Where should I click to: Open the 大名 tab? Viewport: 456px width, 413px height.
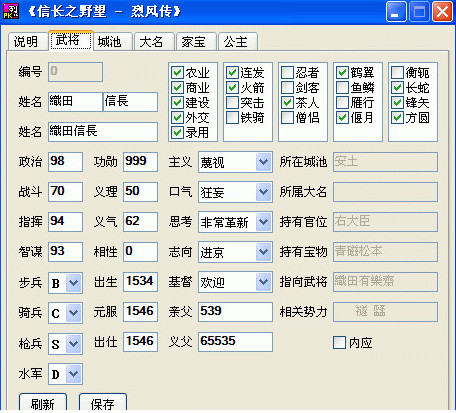pyautogui.click(x=154, y=42)
